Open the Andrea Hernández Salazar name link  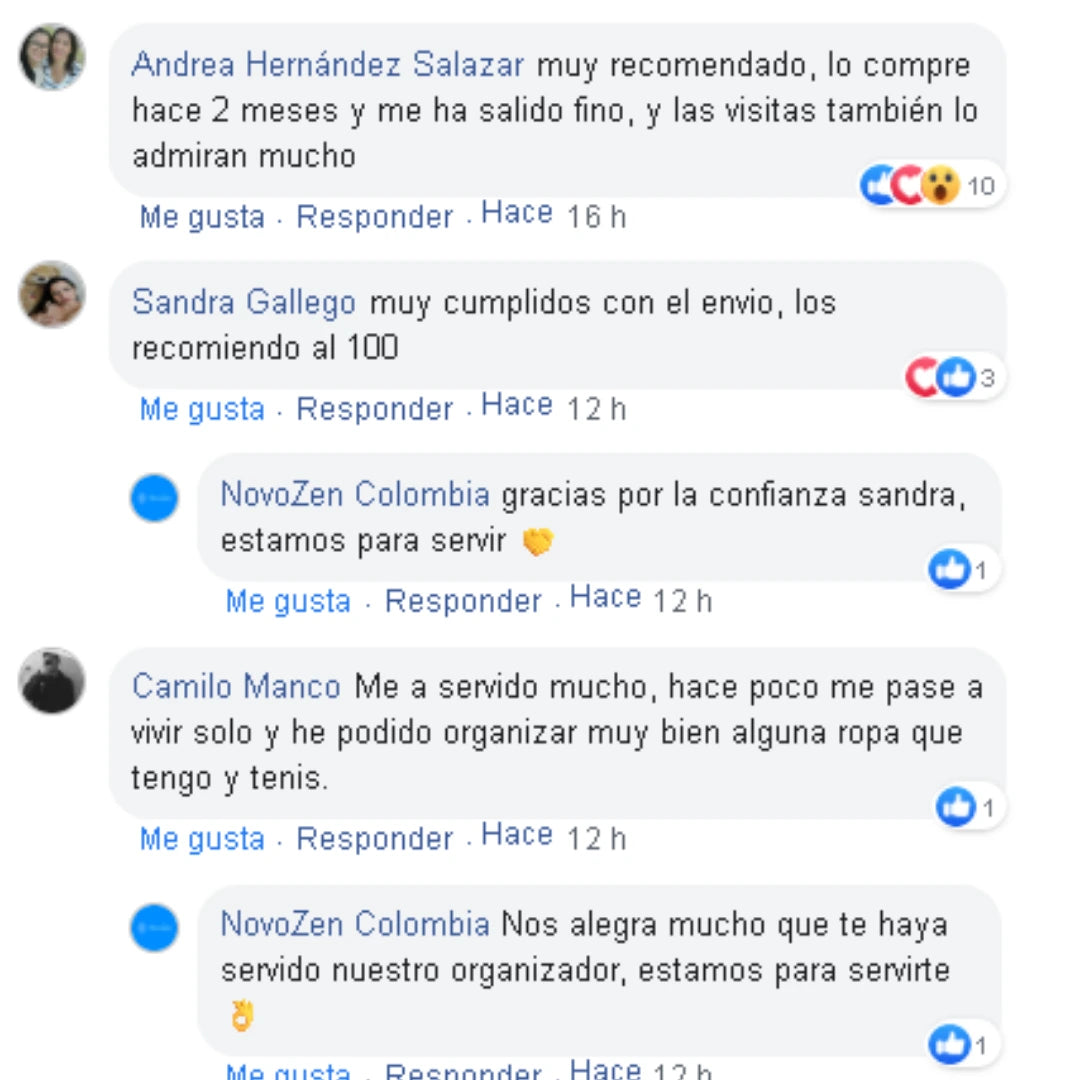[x=328, y=65]
